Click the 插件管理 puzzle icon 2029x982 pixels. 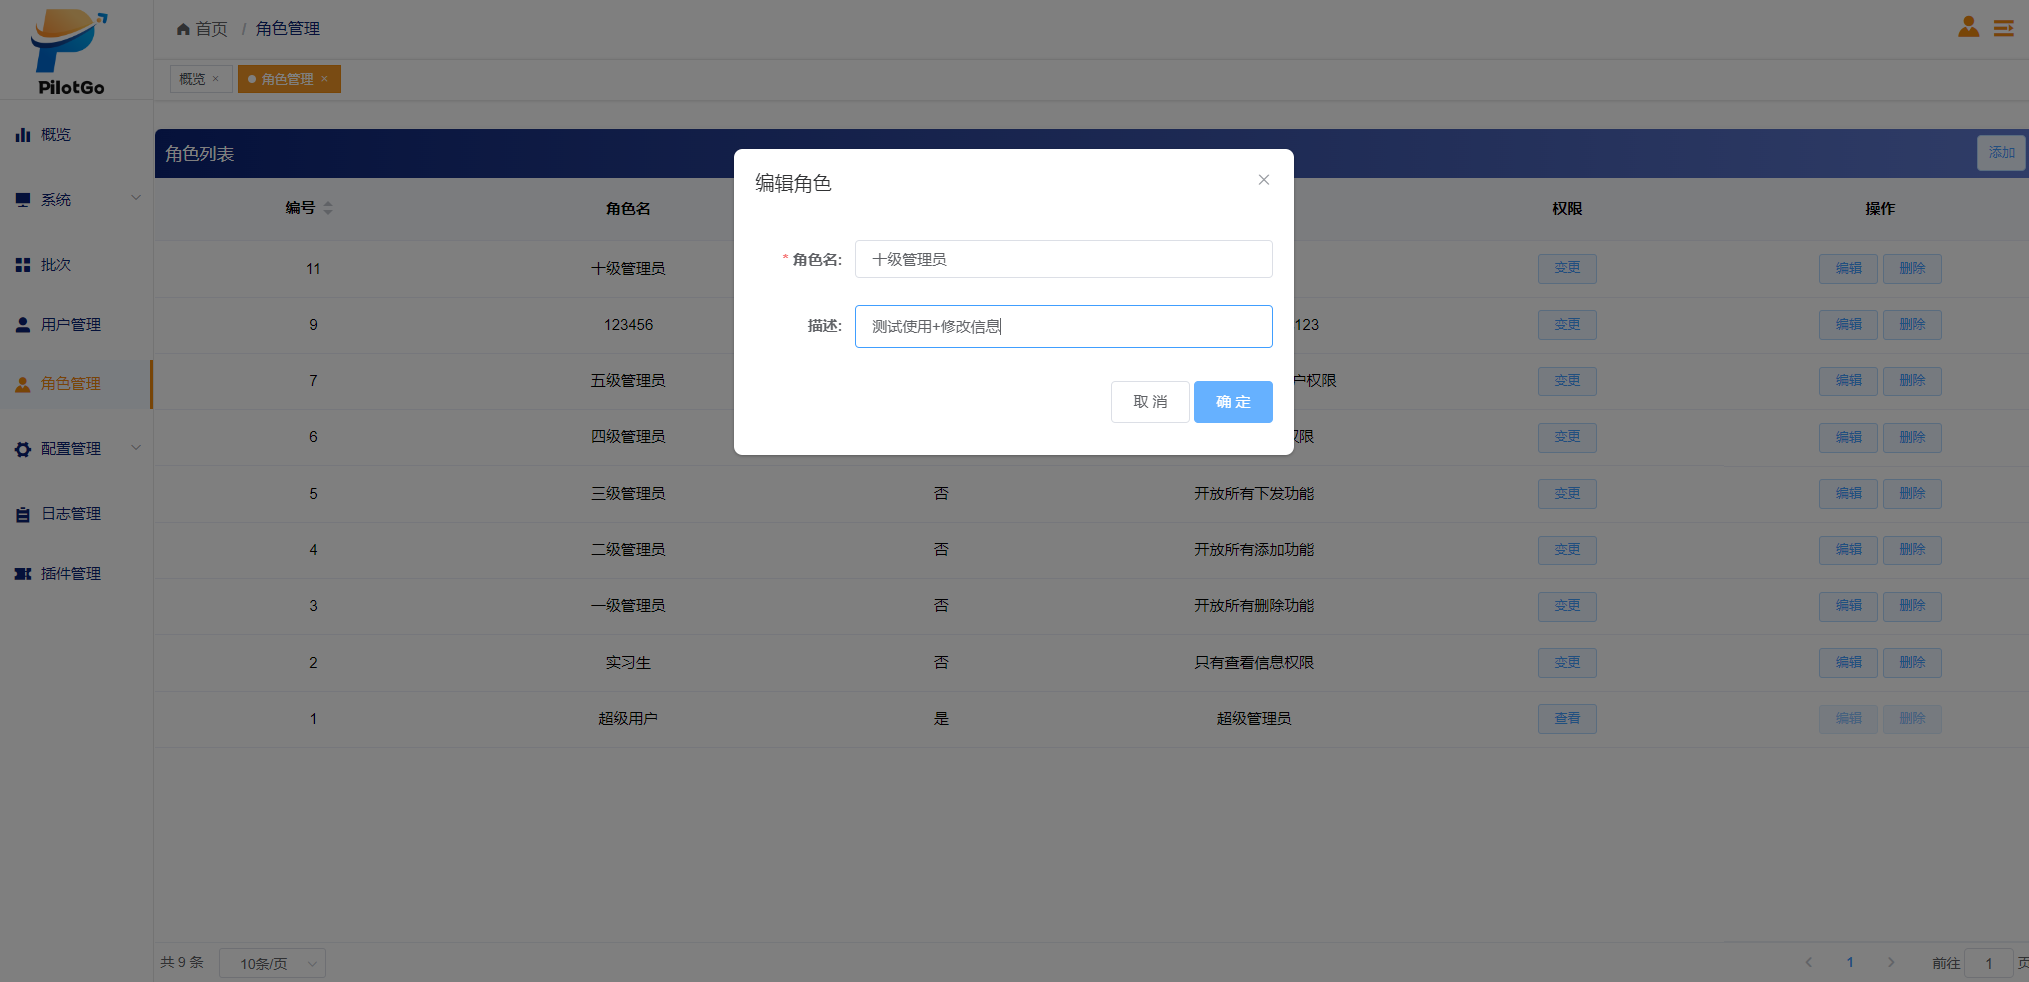point(23,574)
